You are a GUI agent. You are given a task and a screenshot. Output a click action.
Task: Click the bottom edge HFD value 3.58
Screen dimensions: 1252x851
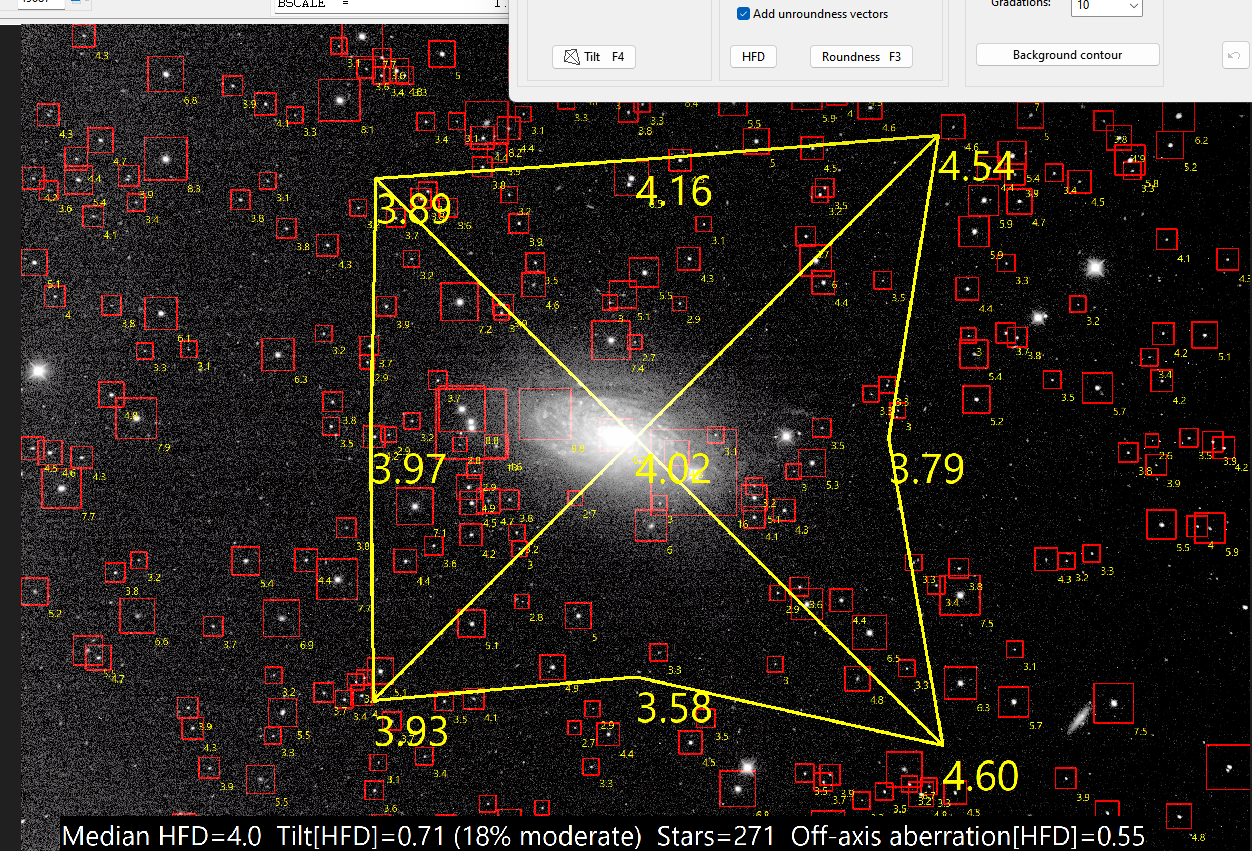point(674,708)
